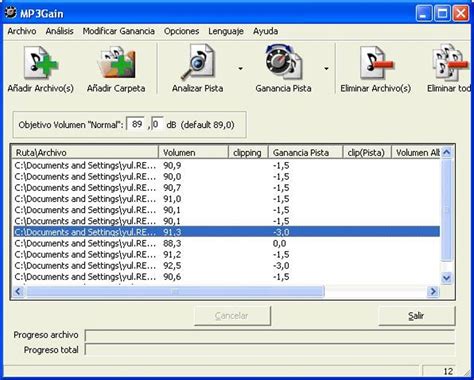
Task: Click the MP3Gain title bar app icon
Action: (x=11, y=13)
